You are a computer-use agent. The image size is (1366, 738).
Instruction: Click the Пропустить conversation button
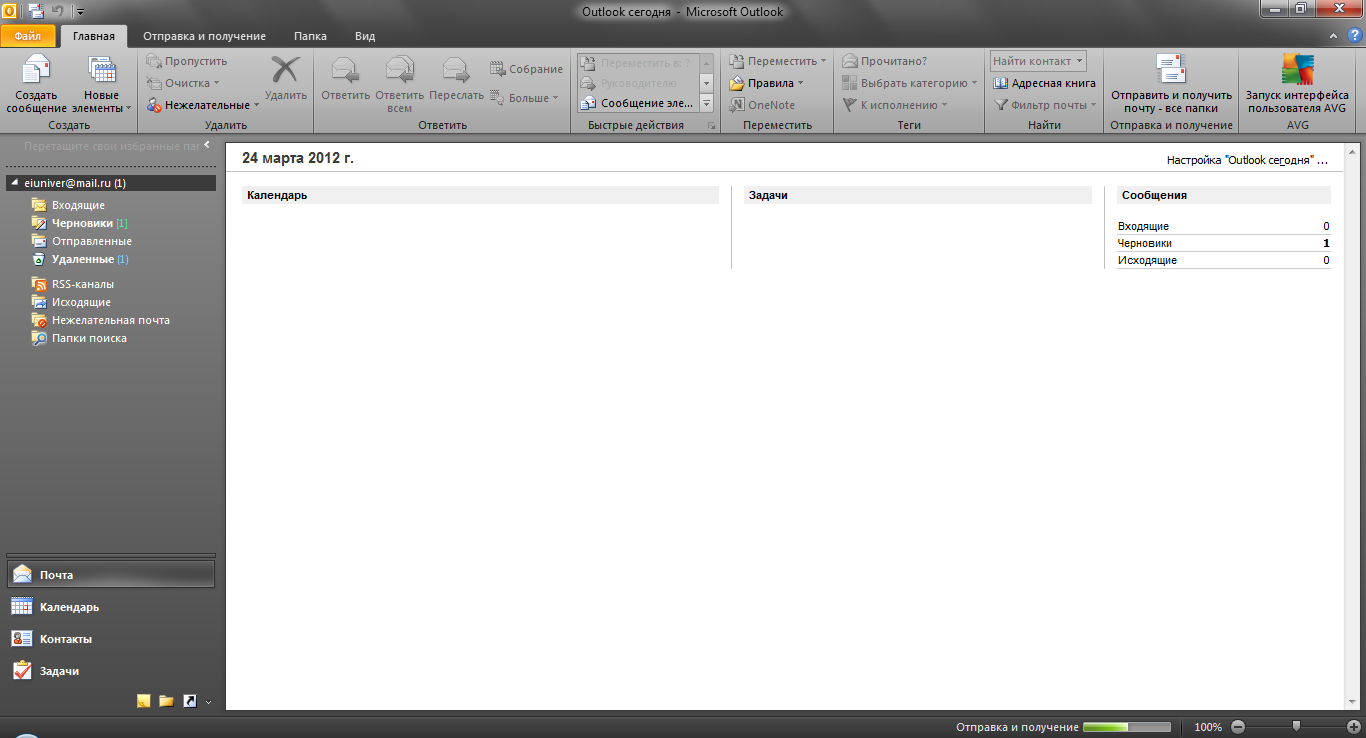point(187,61)
